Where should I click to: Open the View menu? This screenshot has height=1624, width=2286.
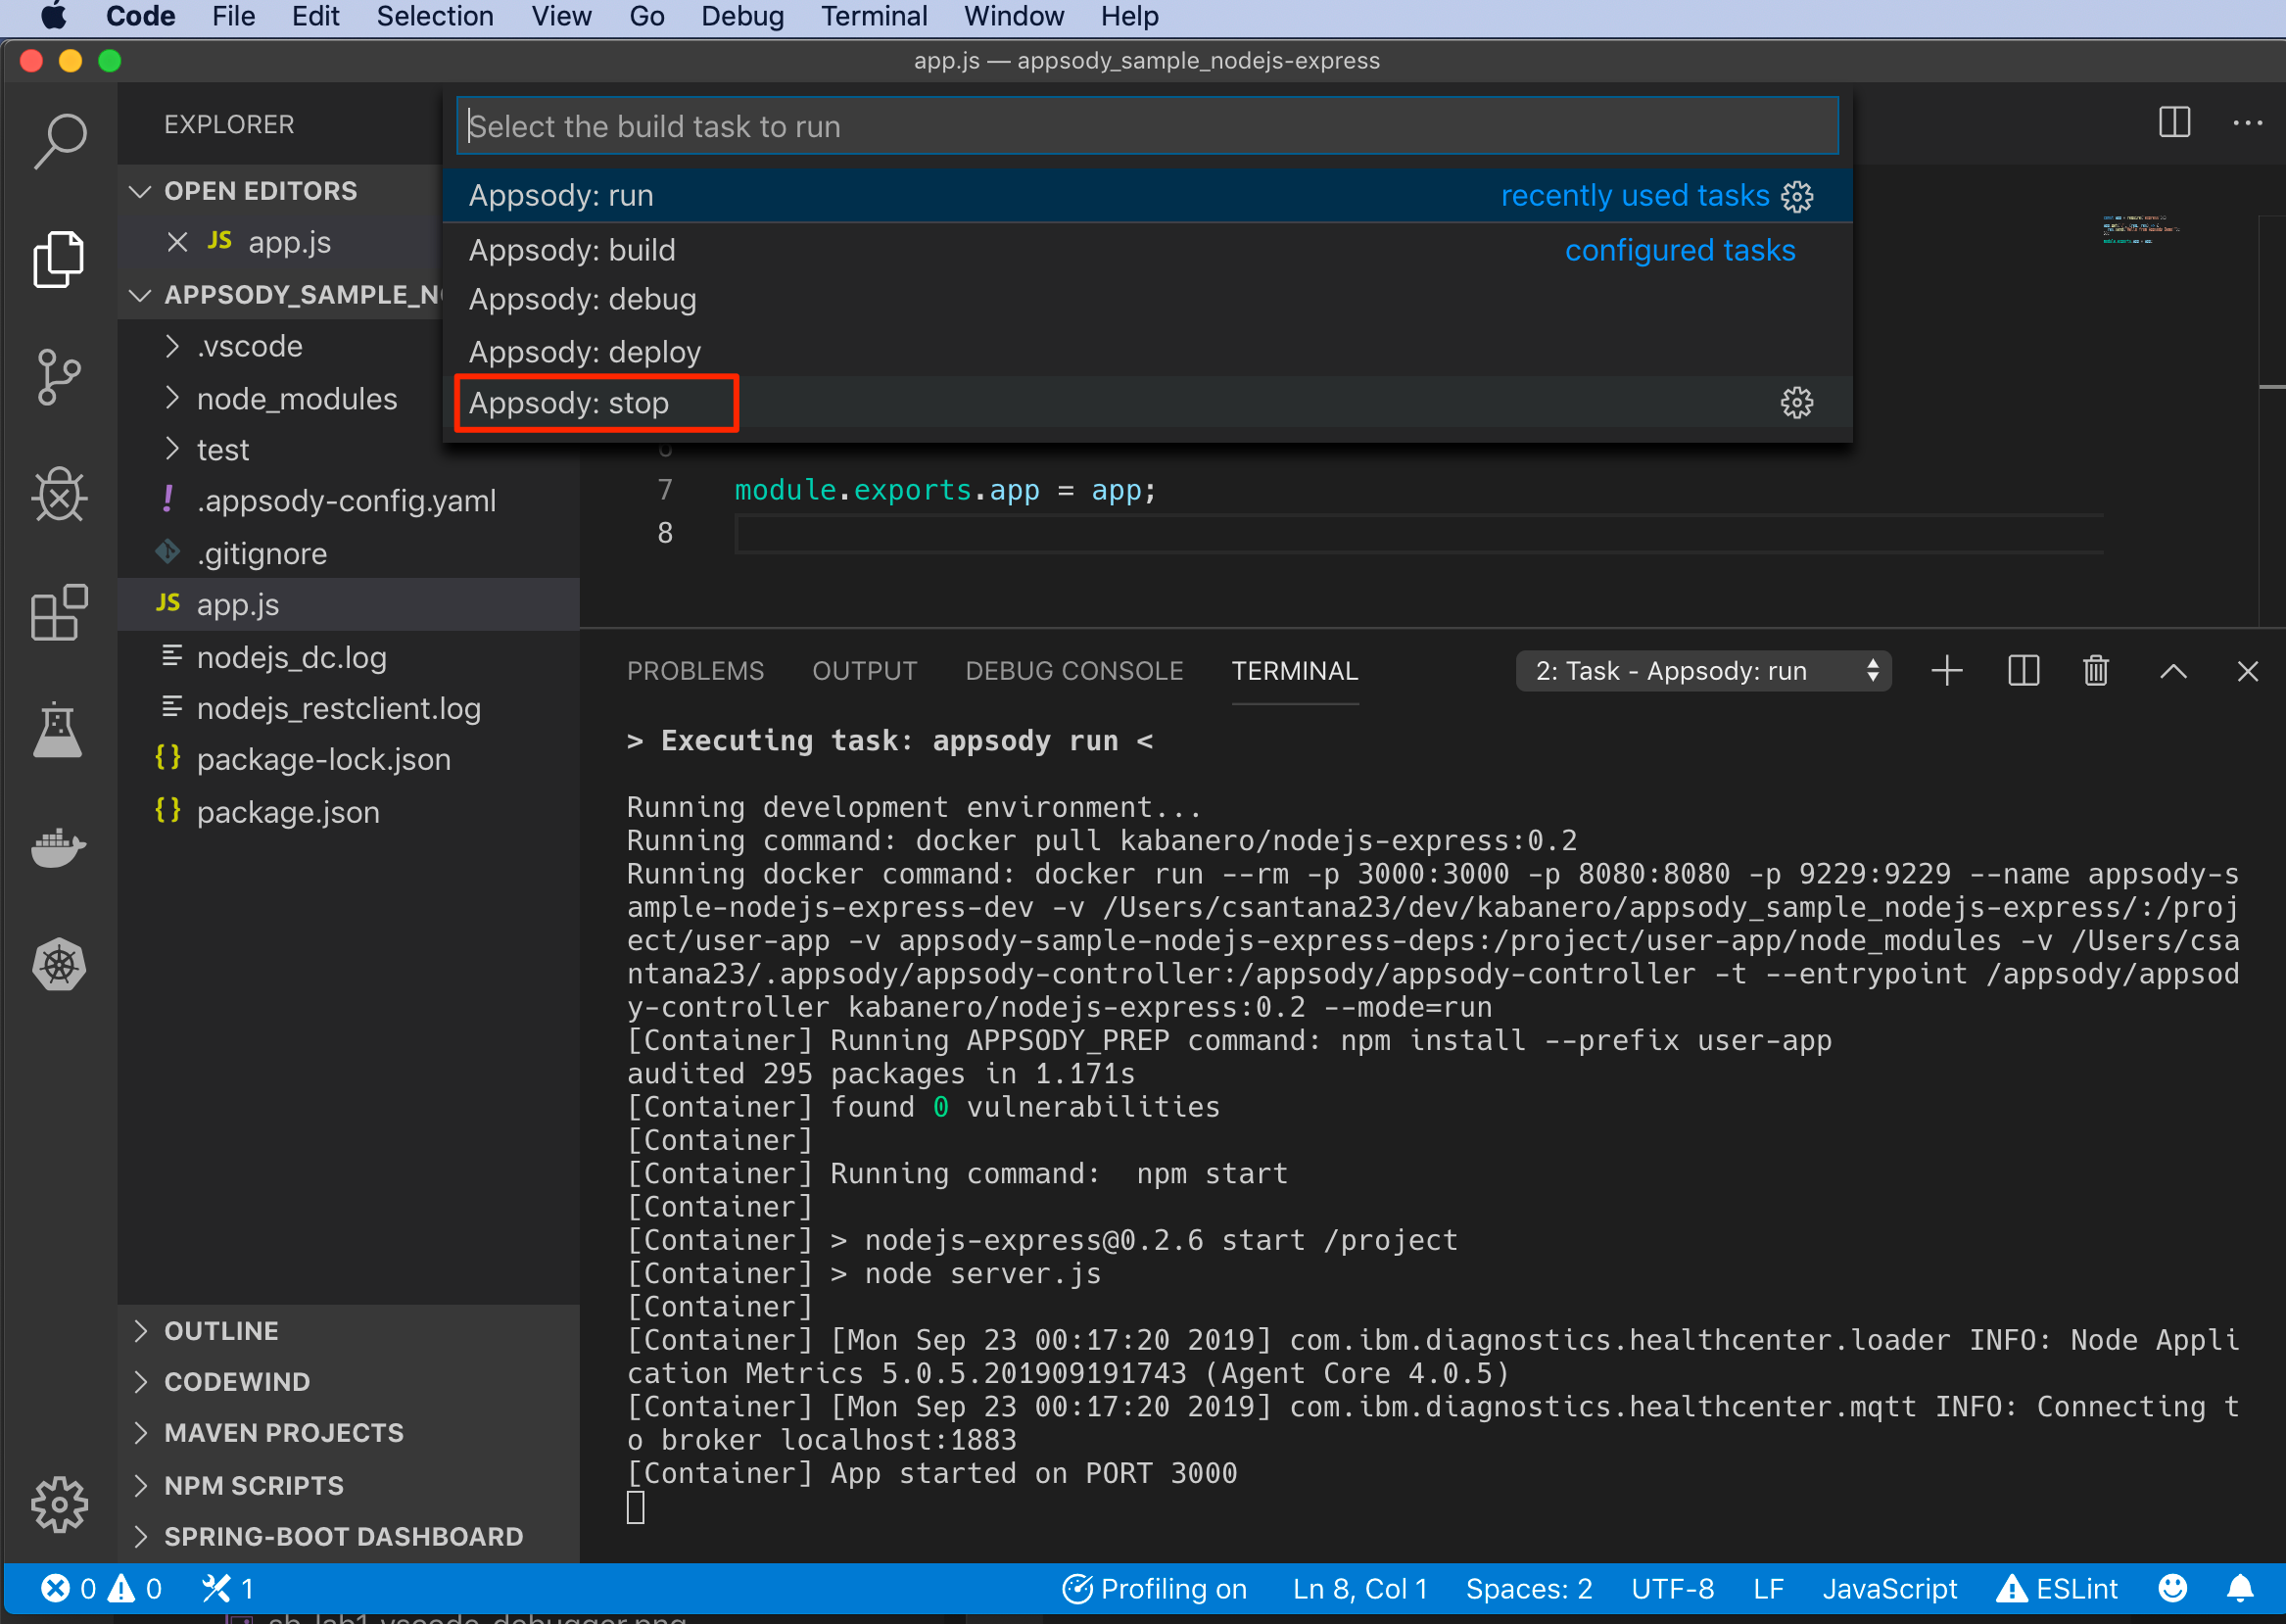tap(561, 17)
